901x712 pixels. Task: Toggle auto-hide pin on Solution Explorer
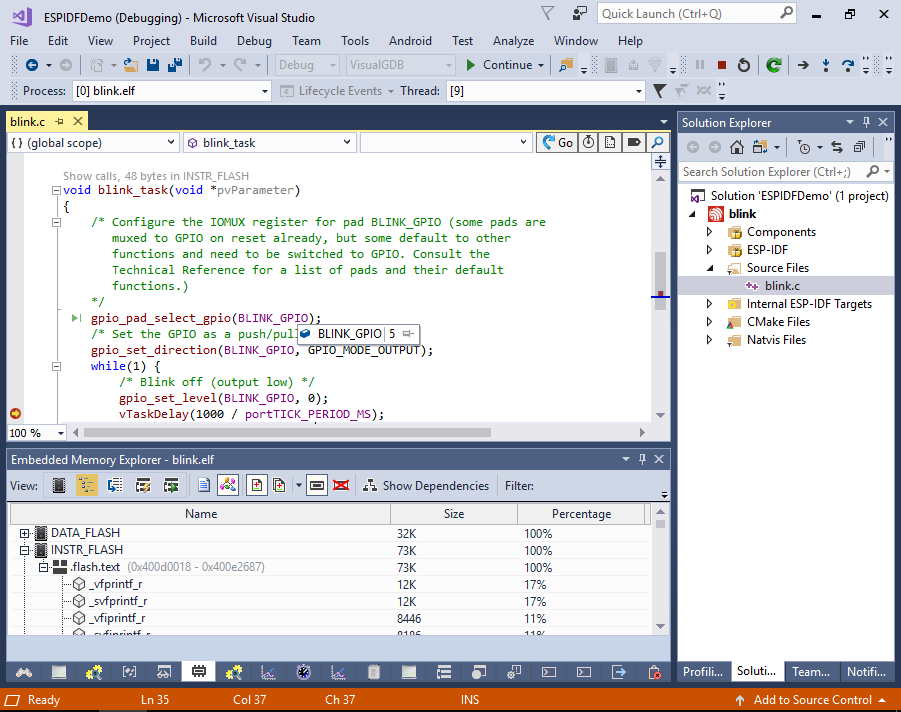[x=867, y=122]
